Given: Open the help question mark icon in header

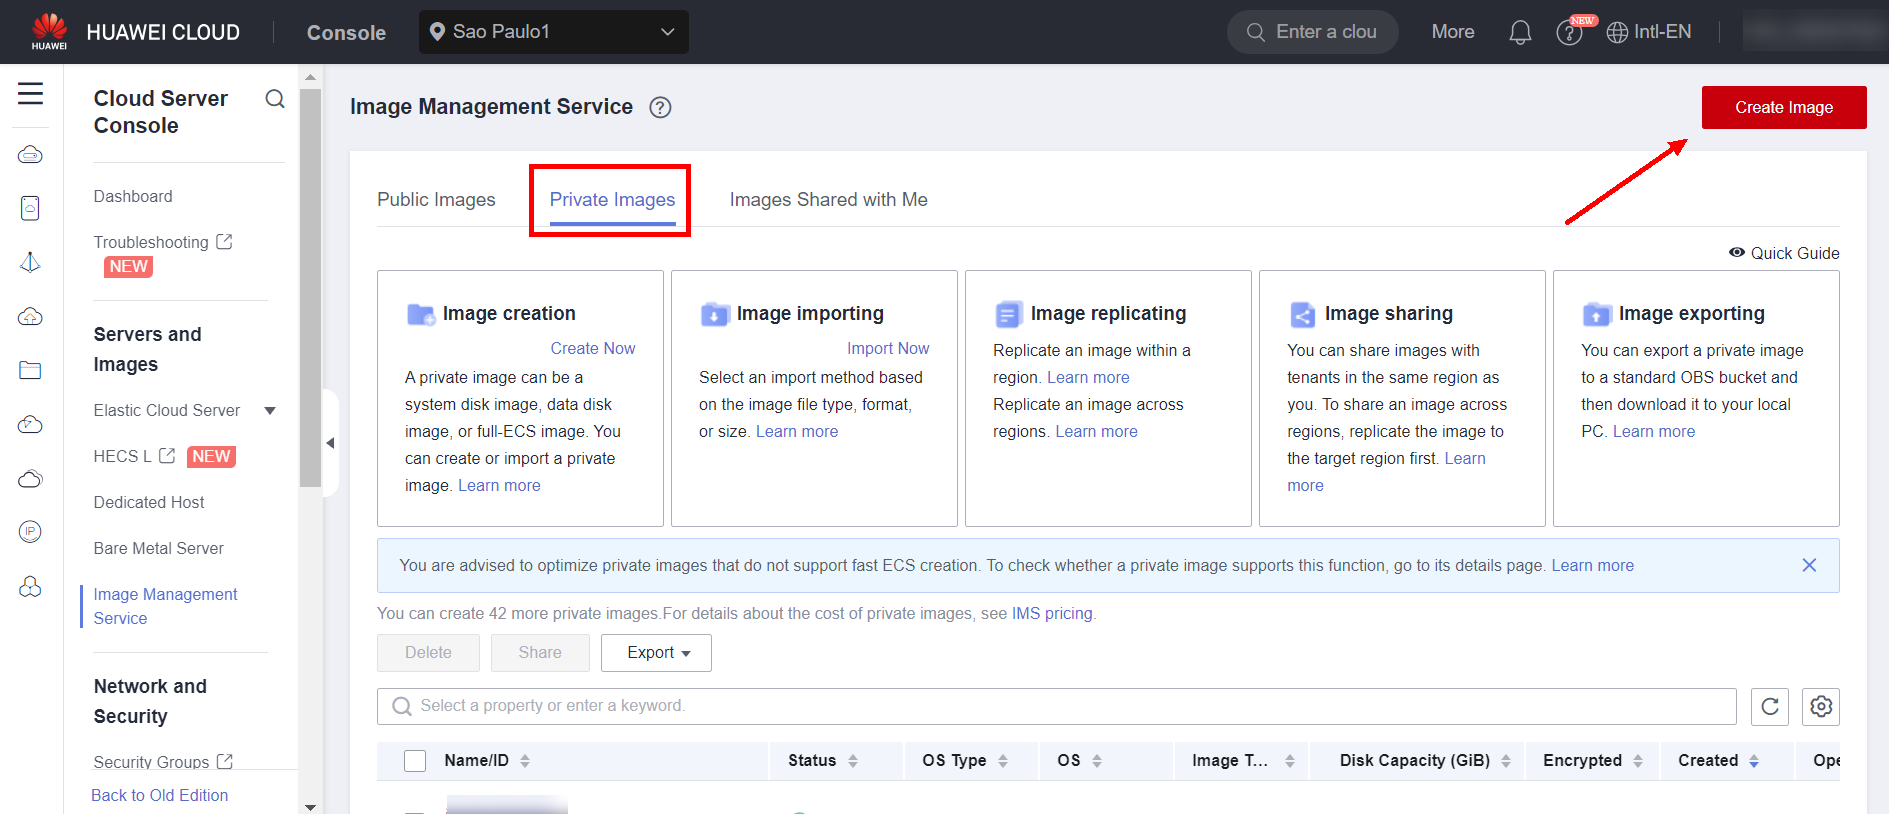Looking at the screenshot, I should tap(1569, 33).
